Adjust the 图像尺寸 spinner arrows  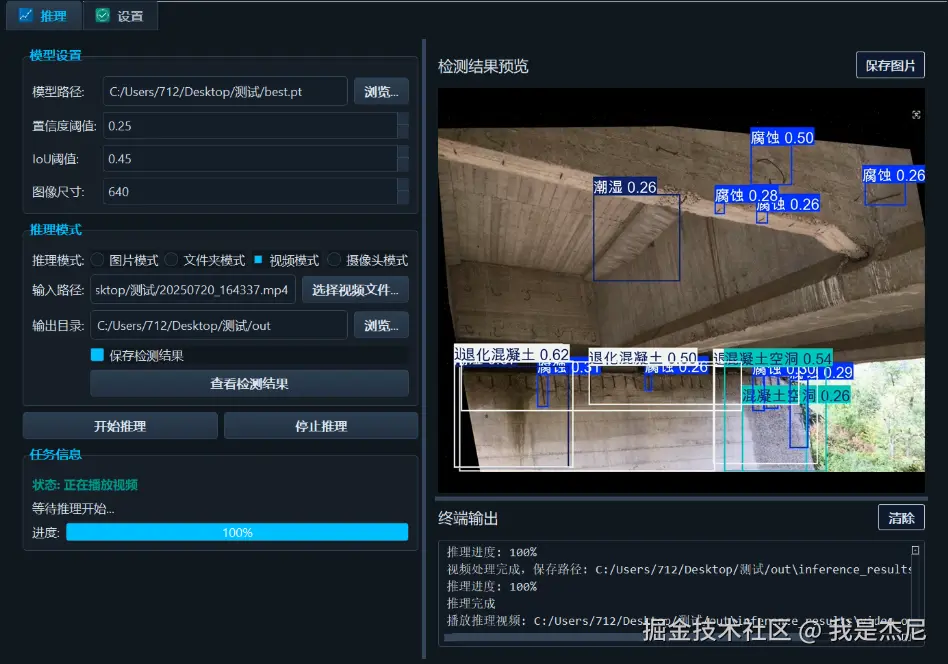[403, 192]
